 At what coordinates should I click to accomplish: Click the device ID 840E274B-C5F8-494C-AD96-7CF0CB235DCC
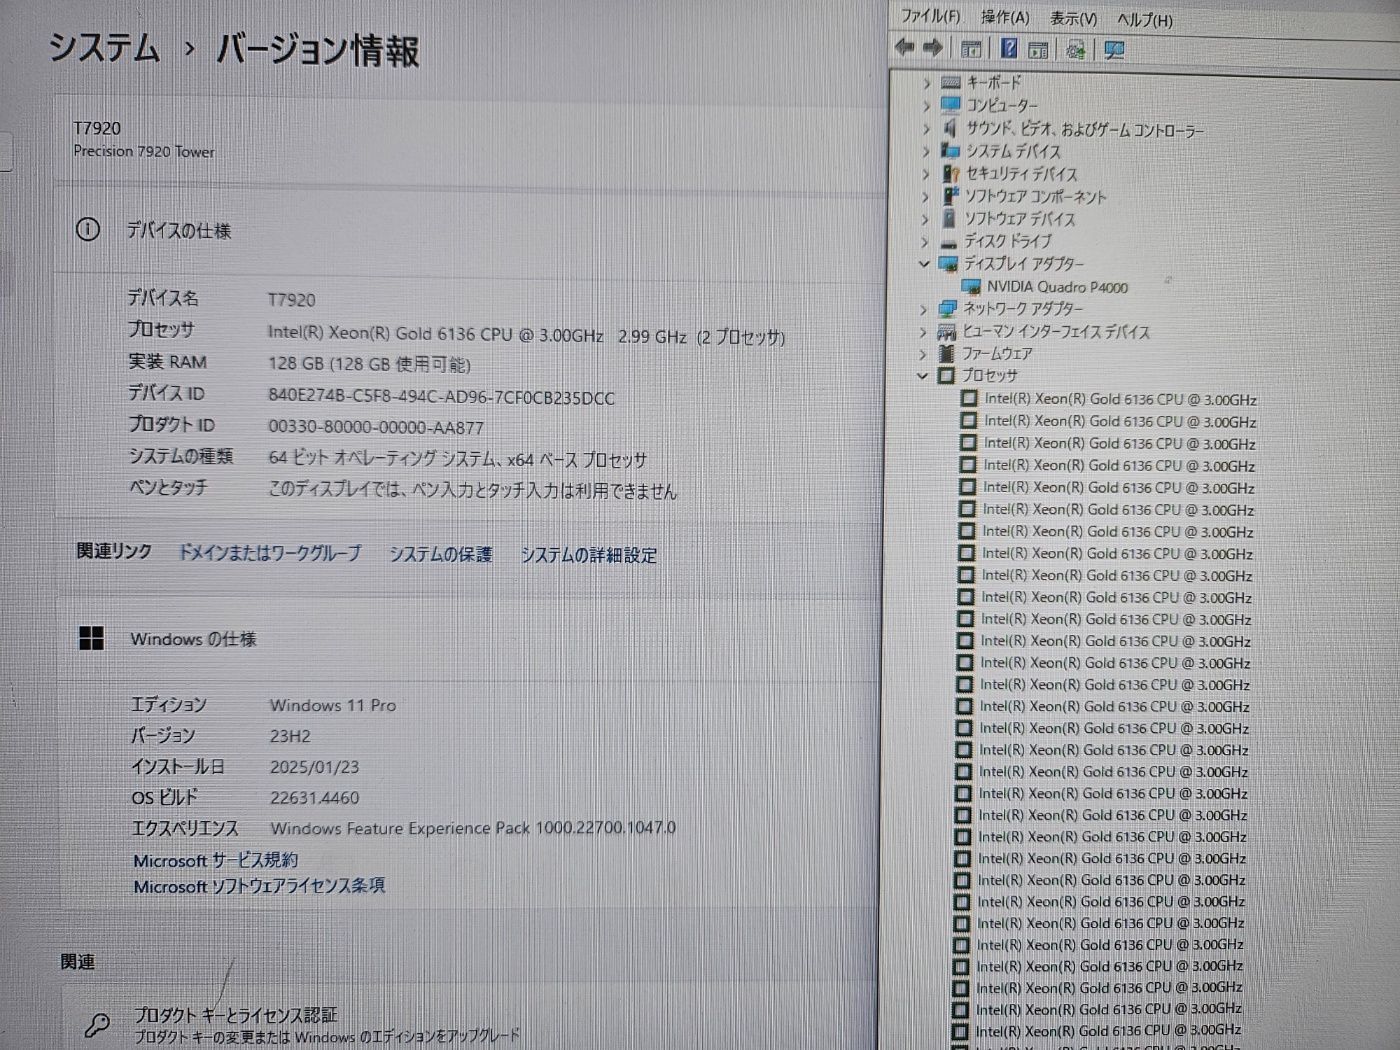pyautogui.click(x=441, y=397)
